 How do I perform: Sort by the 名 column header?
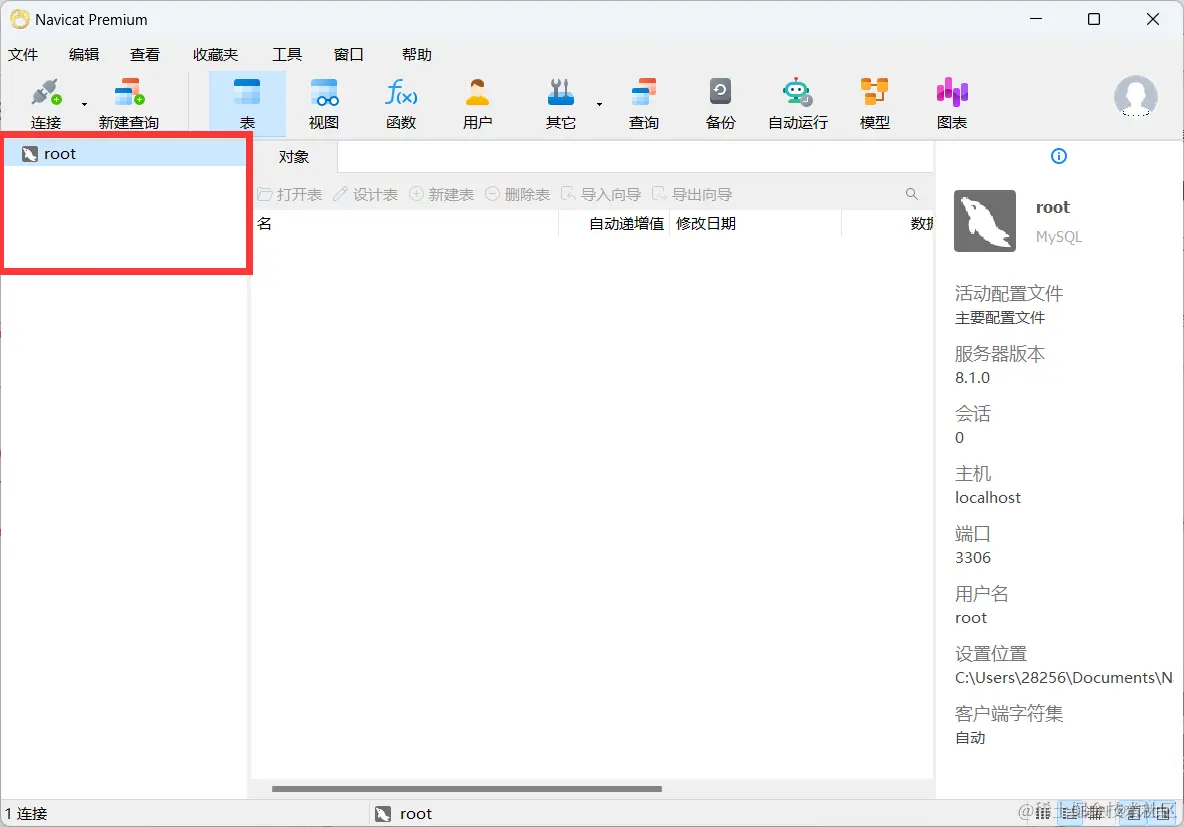406,224
